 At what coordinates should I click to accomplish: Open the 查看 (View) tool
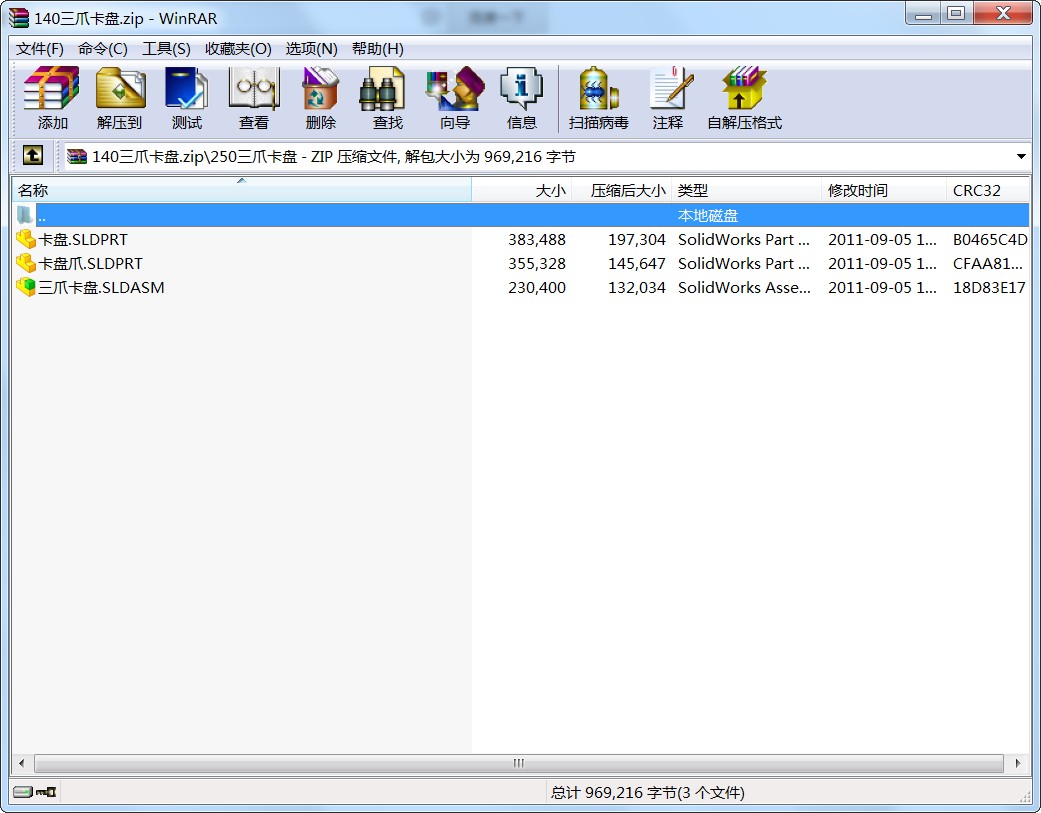(x=254, y=98)
